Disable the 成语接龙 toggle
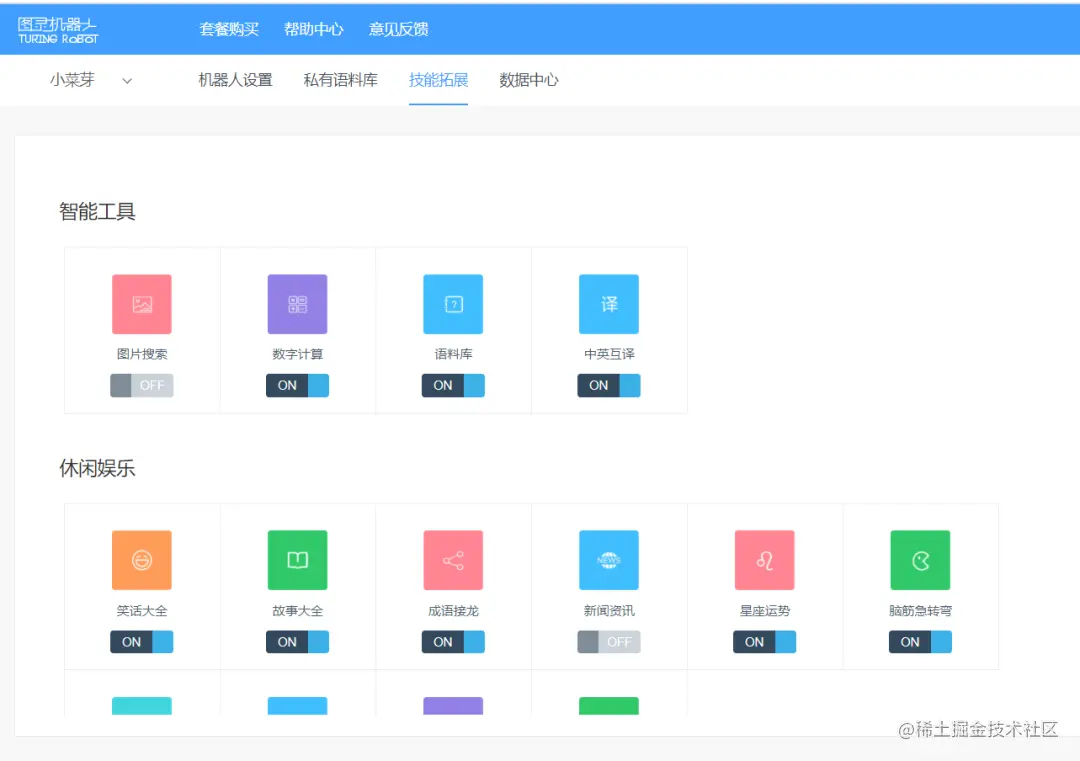This screenshot has height=761, width=1080. click(453, 642)
